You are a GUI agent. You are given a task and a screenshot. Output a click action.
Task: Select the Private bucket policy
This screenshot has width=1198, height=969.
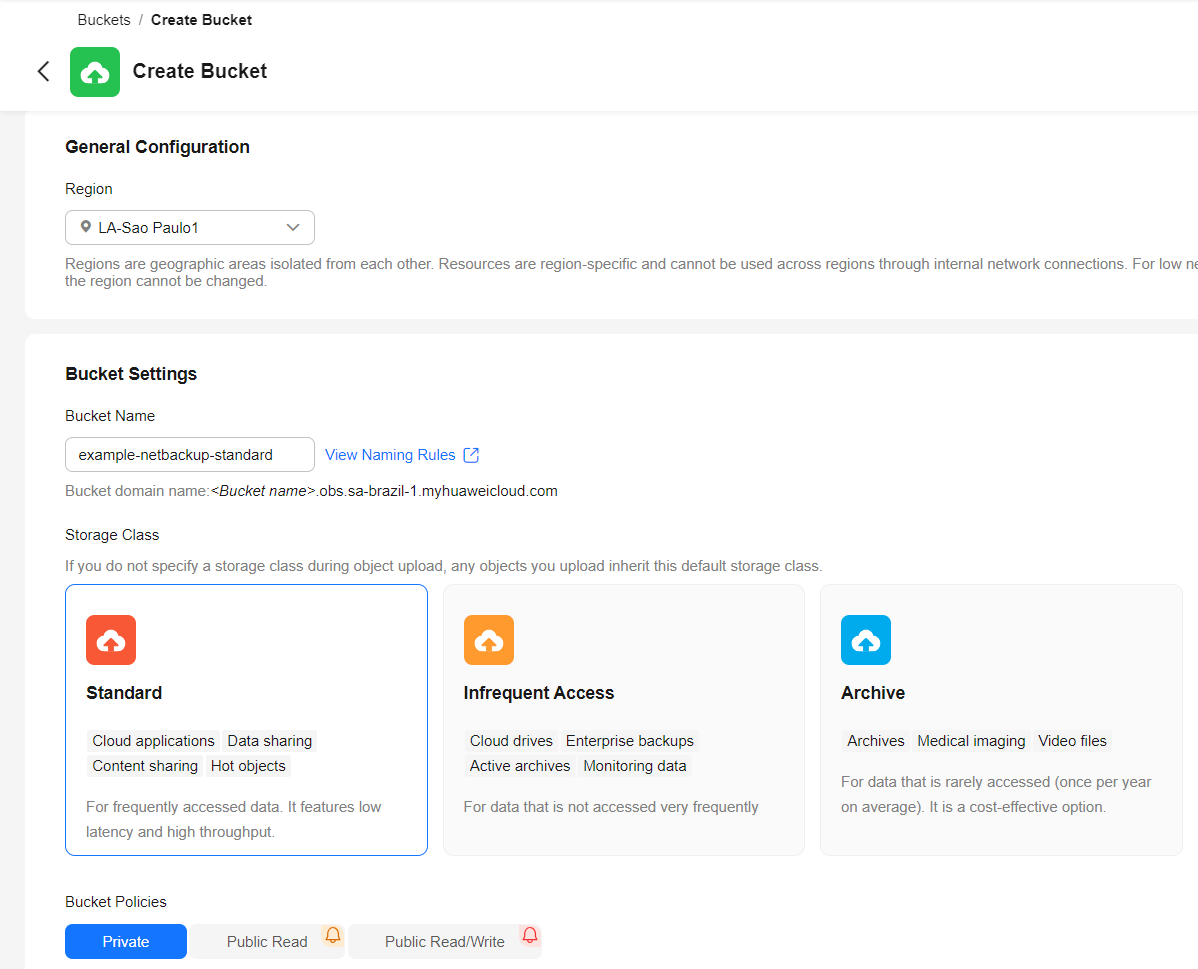(x=126, y=941)
